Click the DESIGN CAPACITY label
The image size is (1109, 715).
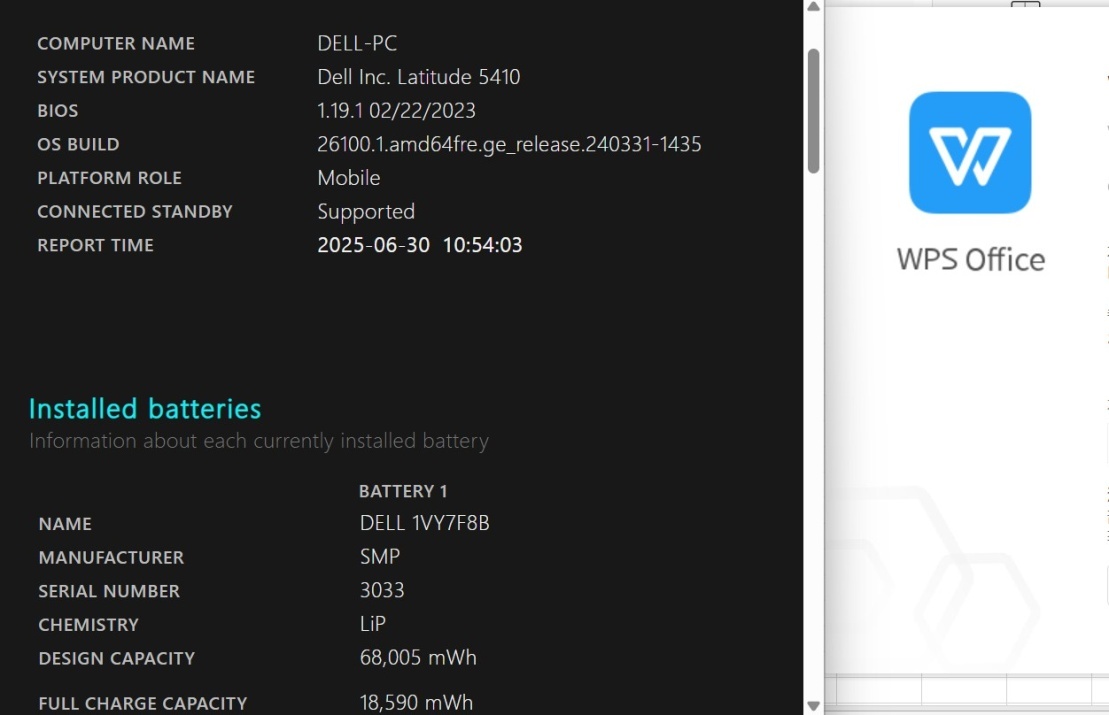117,658
